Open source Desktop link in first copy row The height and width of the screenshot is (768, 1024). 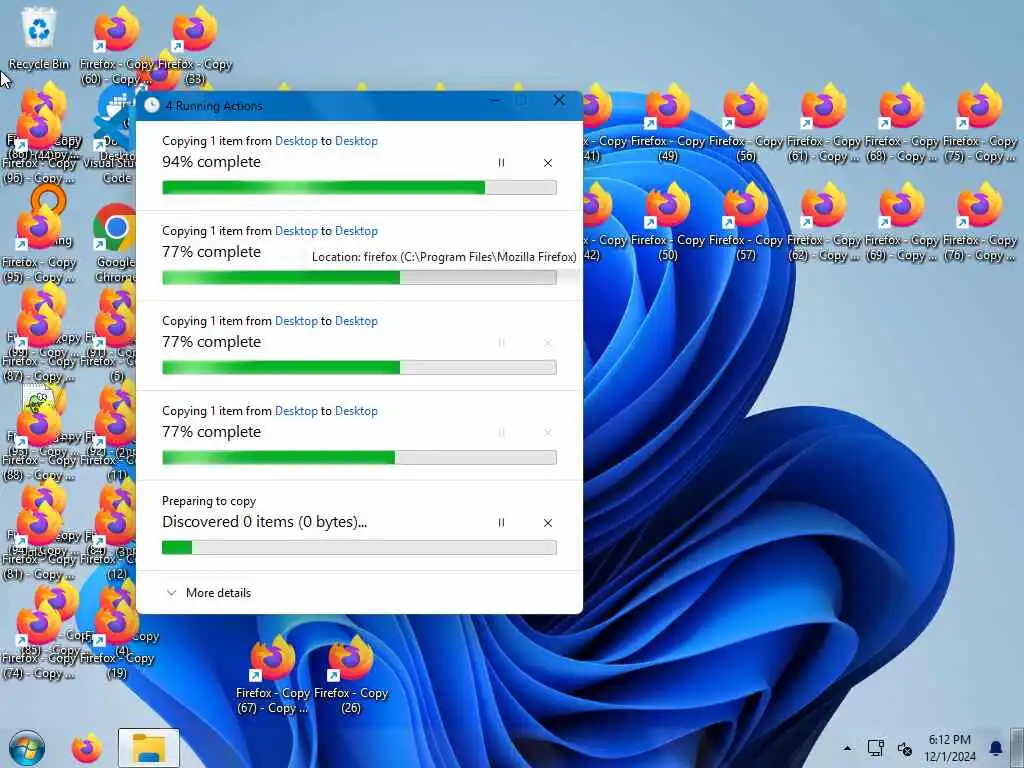(296, 141)
